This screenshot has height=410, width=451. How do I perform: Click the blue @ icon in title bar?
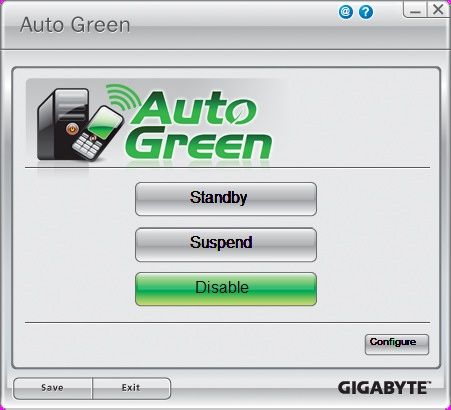click(x=346, y=12)
